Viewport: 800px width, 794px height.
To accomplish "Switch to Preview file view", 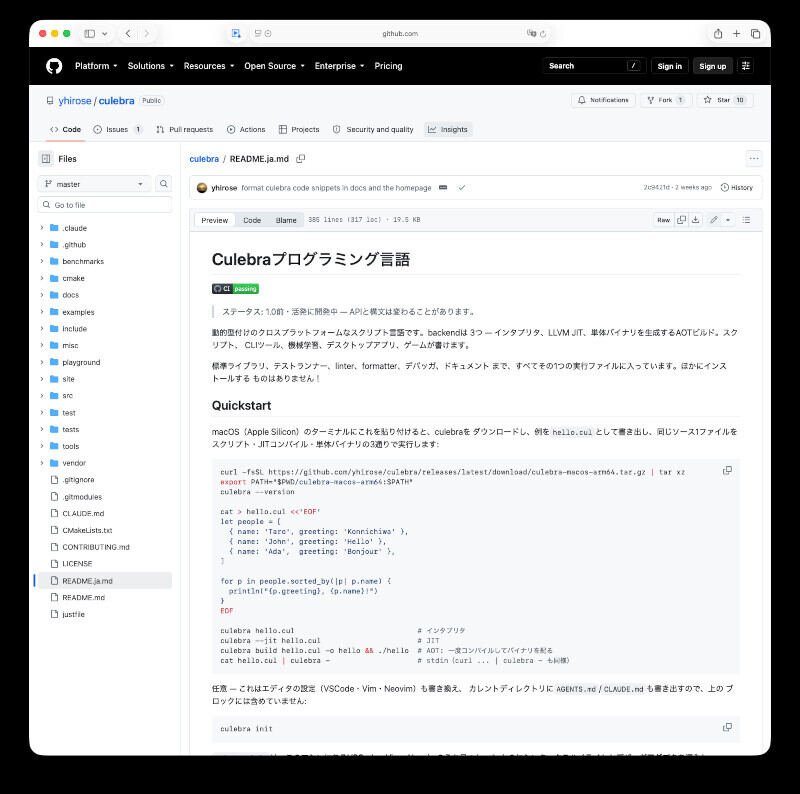I will 214,220.
